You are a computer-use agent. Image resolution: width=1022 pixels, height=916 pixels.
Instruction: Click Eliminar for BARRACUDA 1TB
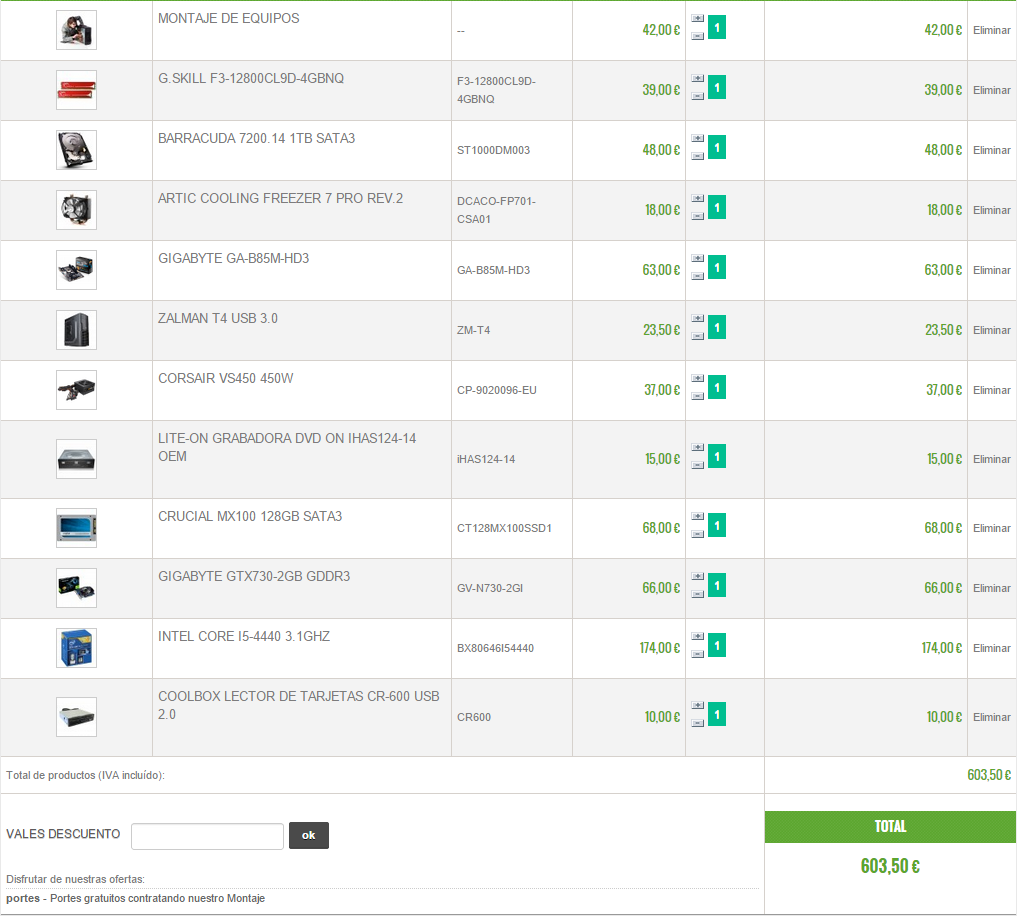[991, 150]
